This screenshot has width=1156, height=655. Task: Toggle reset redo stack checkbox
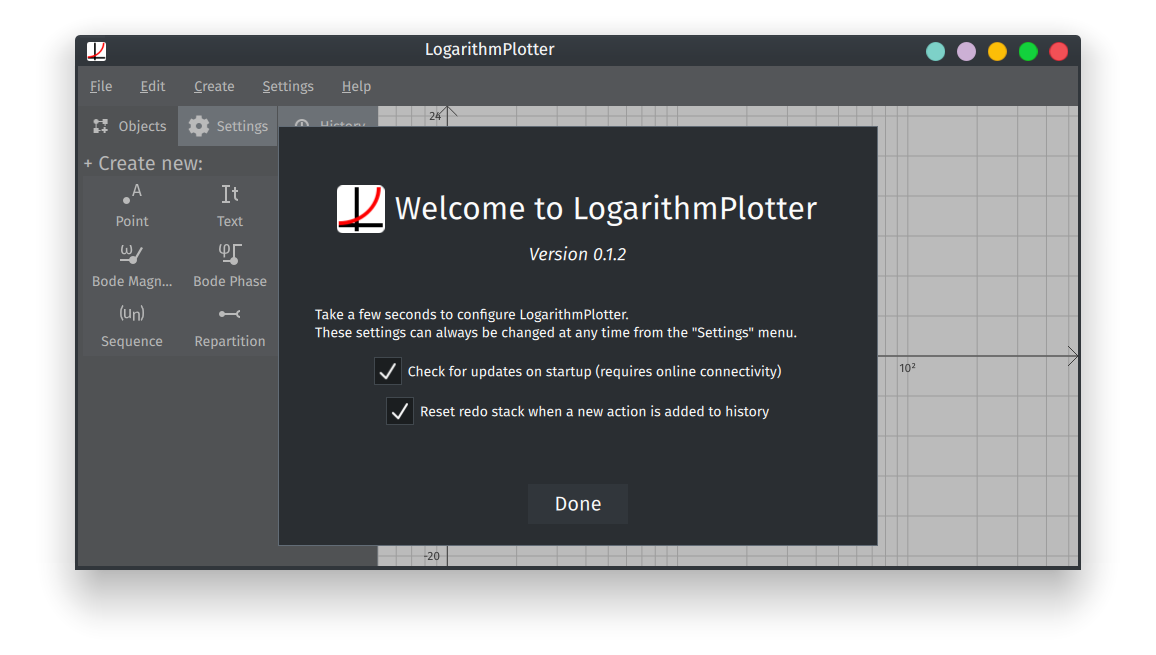(x=400, y=412)
